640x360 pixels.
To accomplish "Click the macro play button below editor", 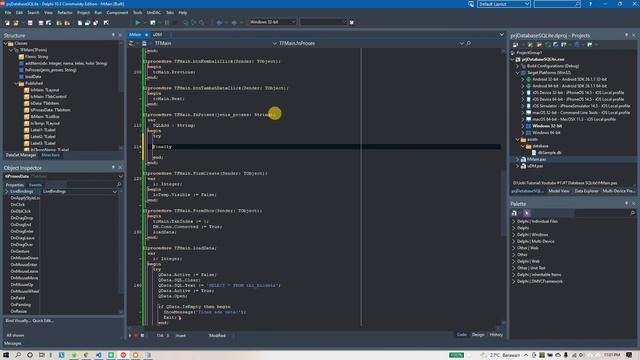I will pyautogui.click(x=130, y=336).
